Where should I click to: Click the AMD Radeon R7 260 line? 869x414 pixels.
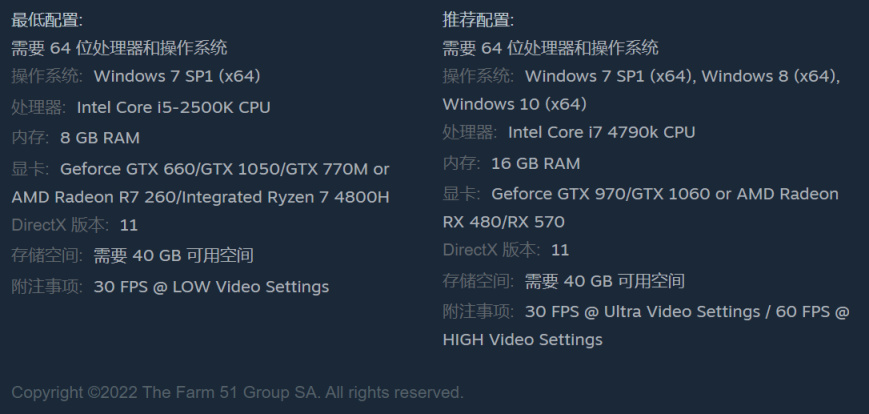pyautogui.click(x=200, y=197)
